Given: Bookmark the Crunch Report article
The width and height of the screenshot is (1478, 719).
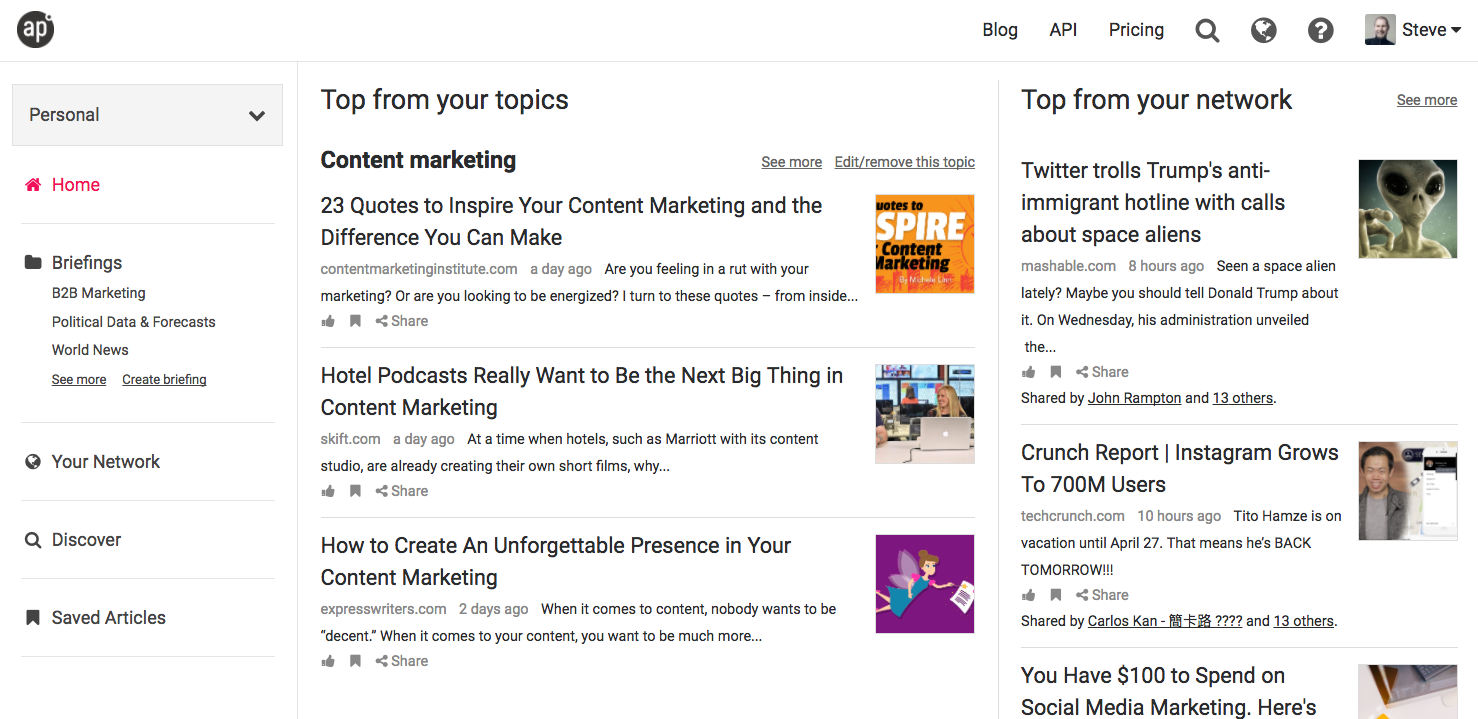Looking at the screenshot, I should pyautogui.click(x=1055, y=595).
